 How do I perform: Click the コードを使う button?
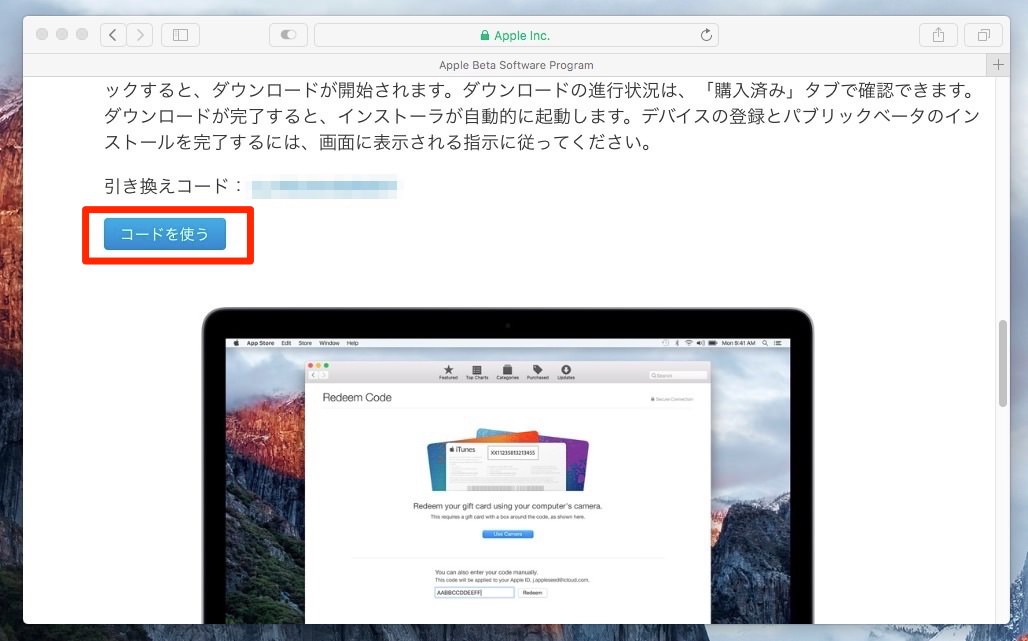pos(165,234)
